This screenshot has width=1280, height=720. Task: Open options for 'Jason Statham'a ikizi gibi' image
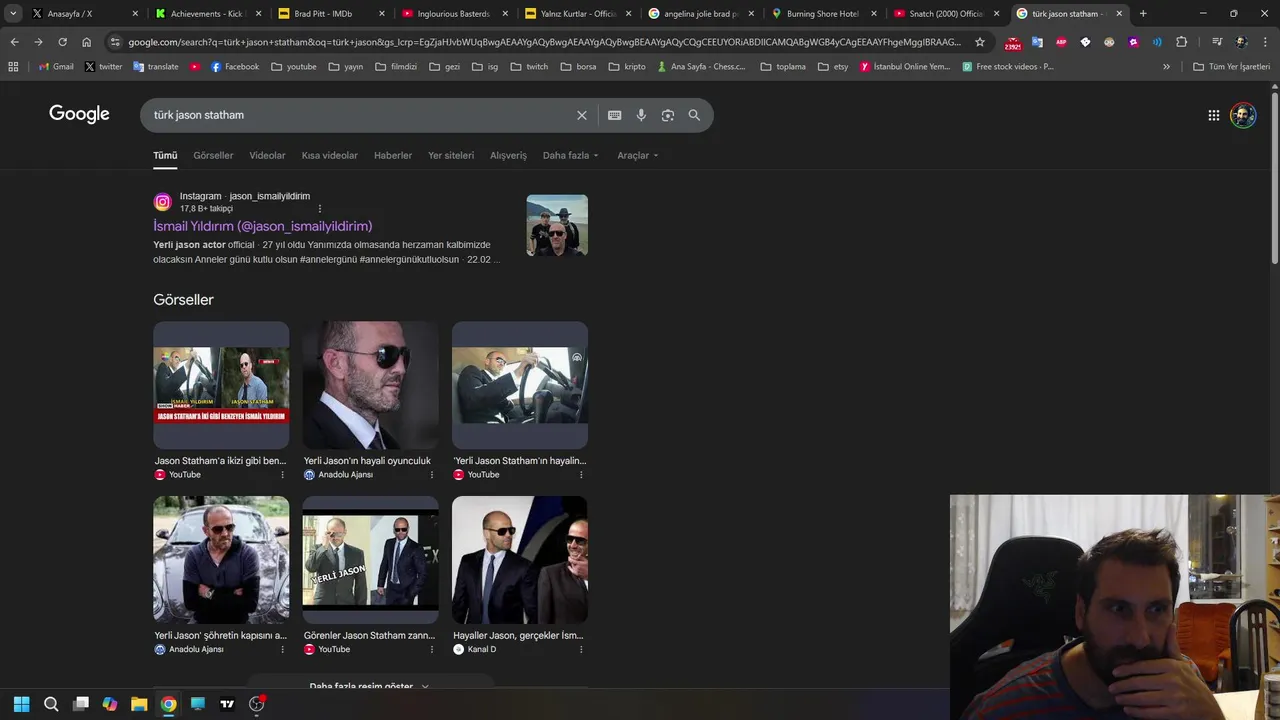tap(282, 475)
